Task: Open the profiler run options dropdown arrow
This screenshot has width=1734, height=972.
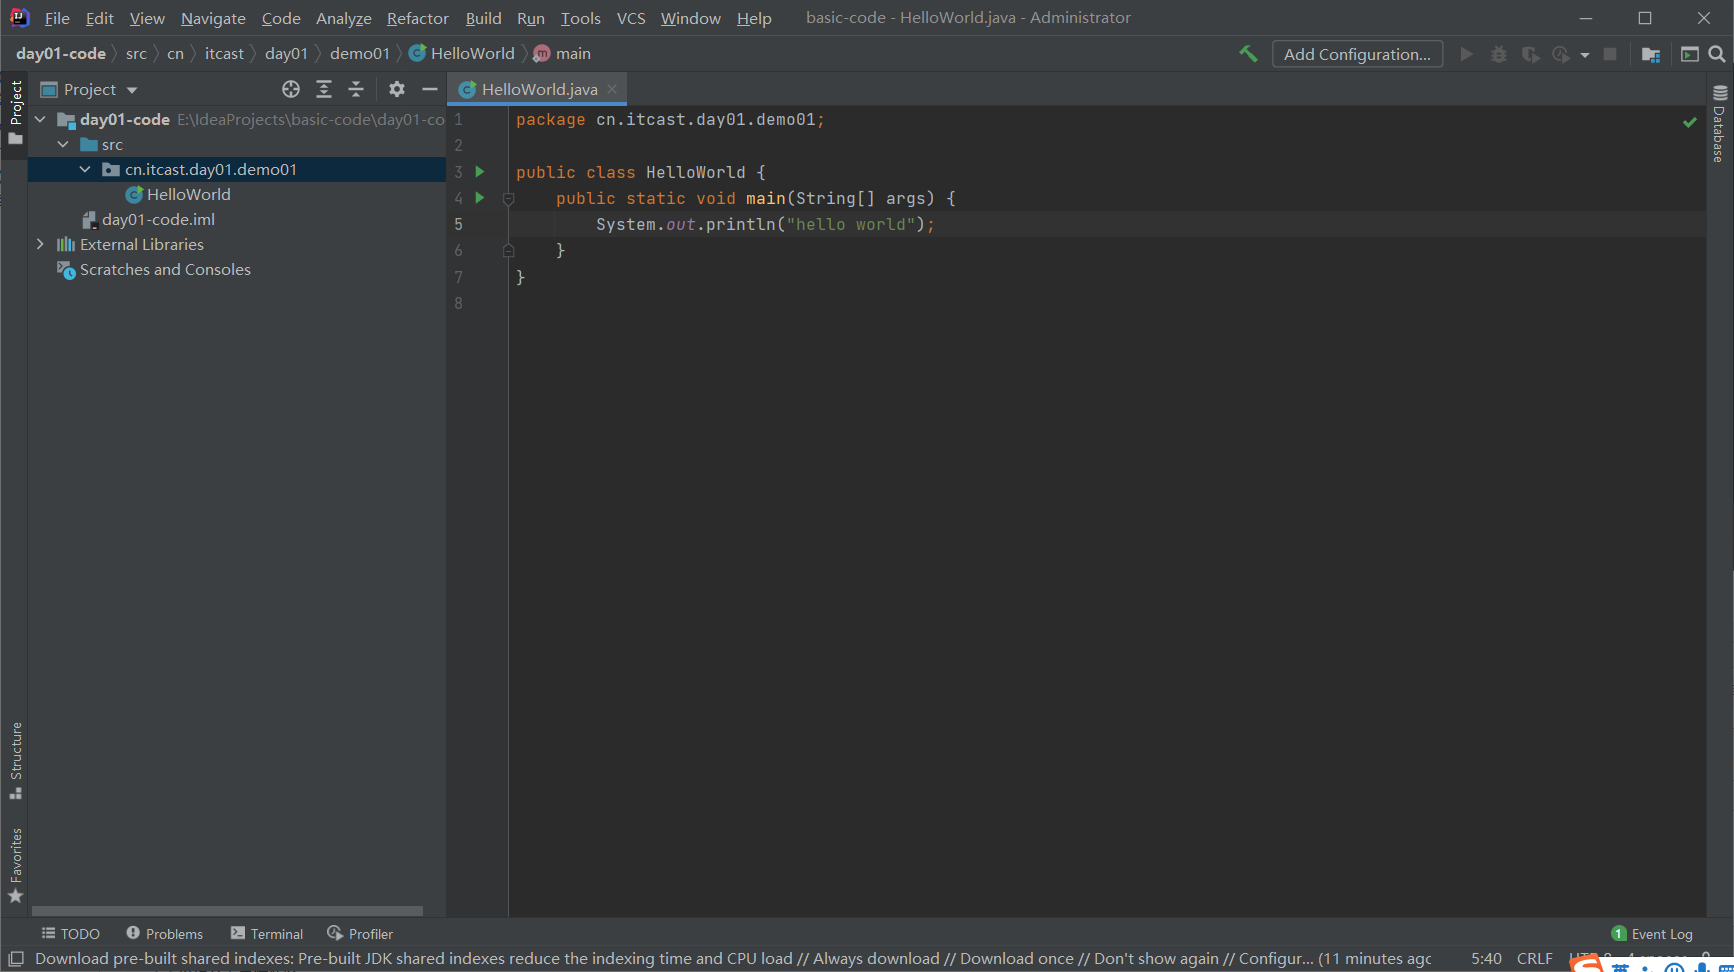Action: tap(1585, 55)
